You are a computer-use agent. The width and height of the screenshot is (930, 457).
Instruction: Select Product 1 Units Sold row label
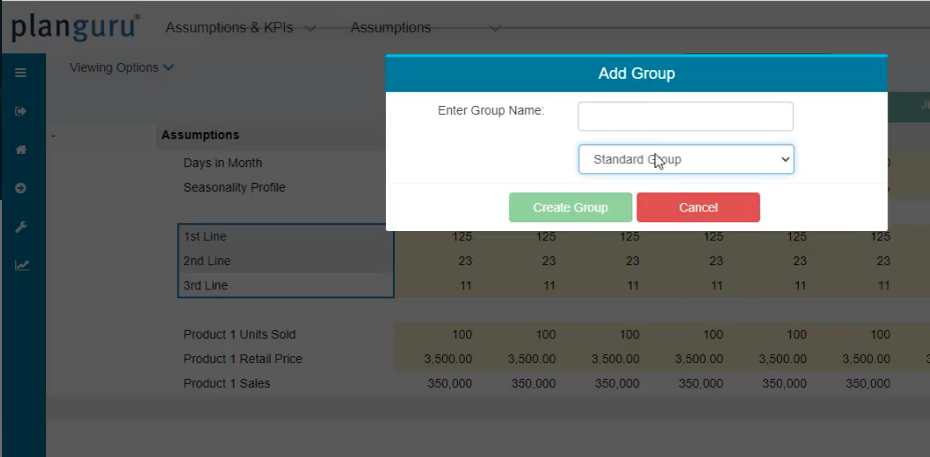tap(240, 334)
